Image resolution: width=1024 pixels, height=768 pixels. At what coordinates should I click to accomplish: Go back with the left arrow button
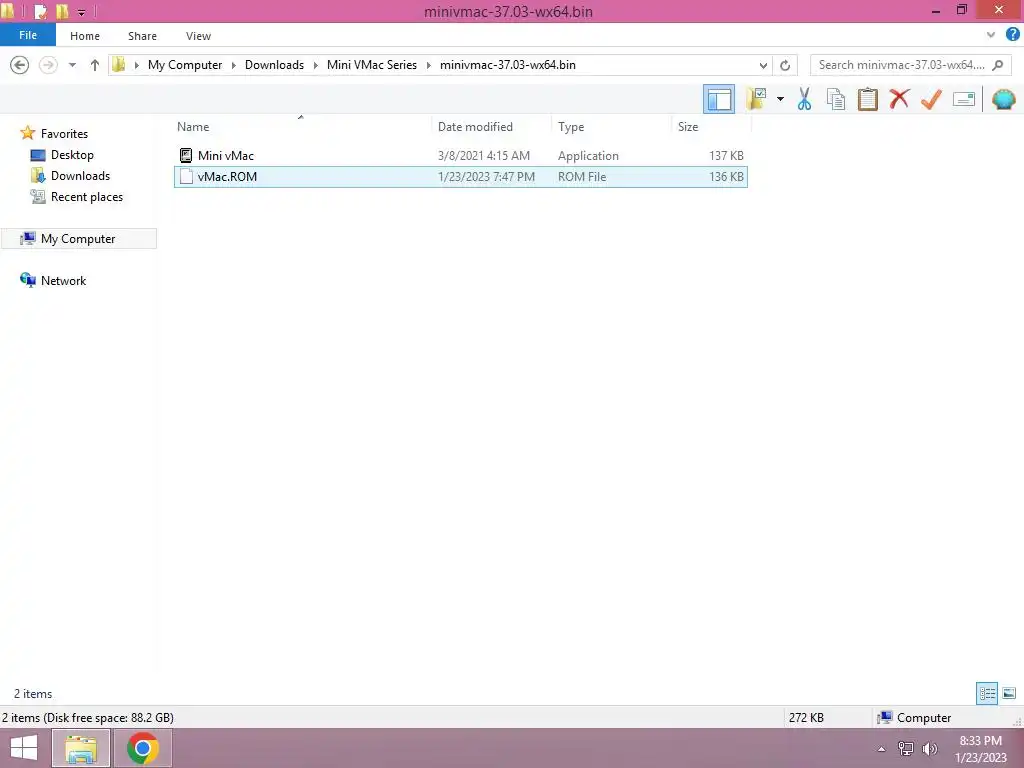(20, 65)
